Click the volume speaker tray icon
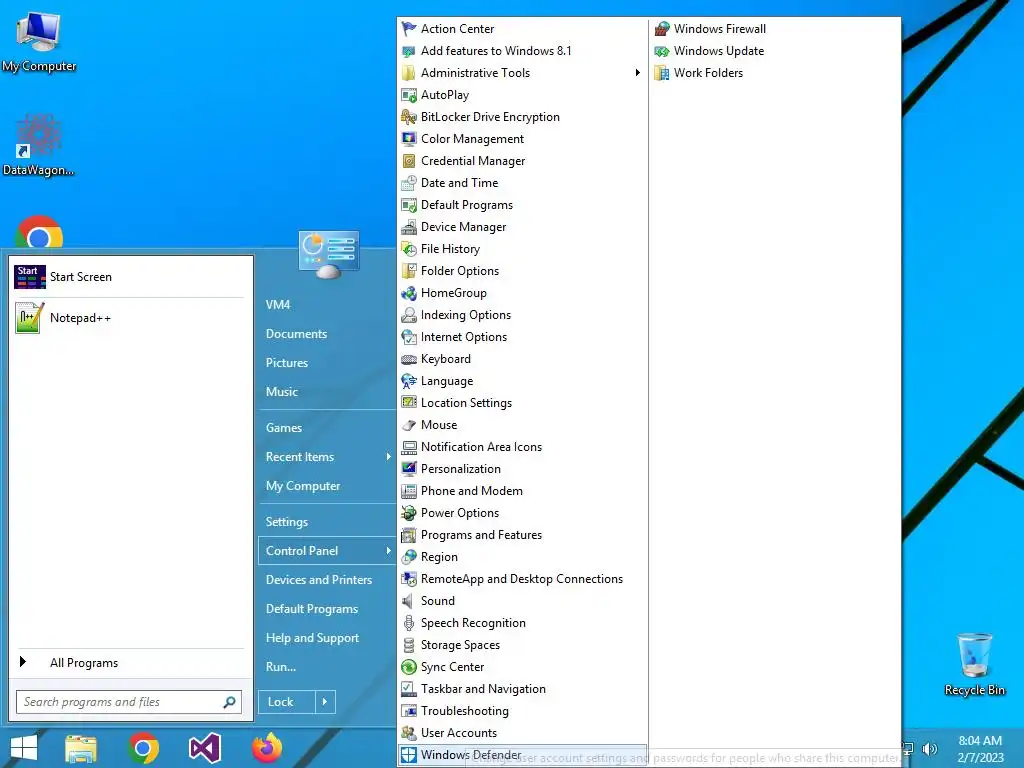Image resolution: width=1024 pixels, height=768 pixels. [x=929, y=749]
